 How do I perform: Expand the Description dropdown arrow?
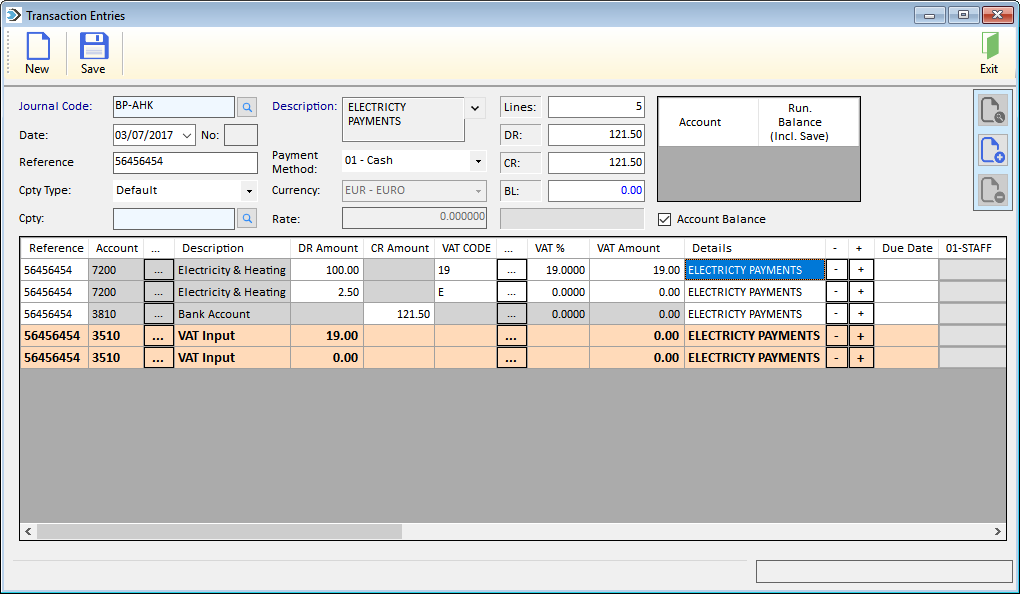pyautogui.click(x=475, y=108)
